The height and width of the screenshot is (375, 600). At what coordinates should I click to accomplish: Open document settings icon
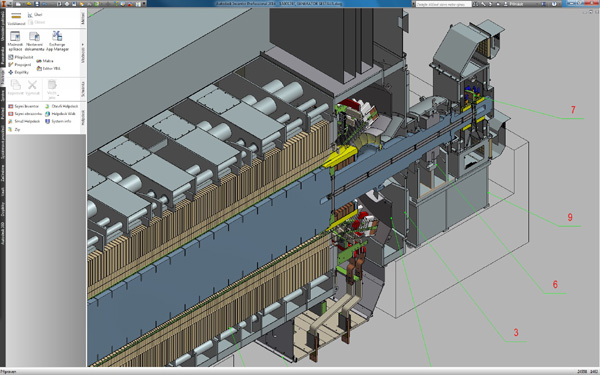click(x=34, y=41)
